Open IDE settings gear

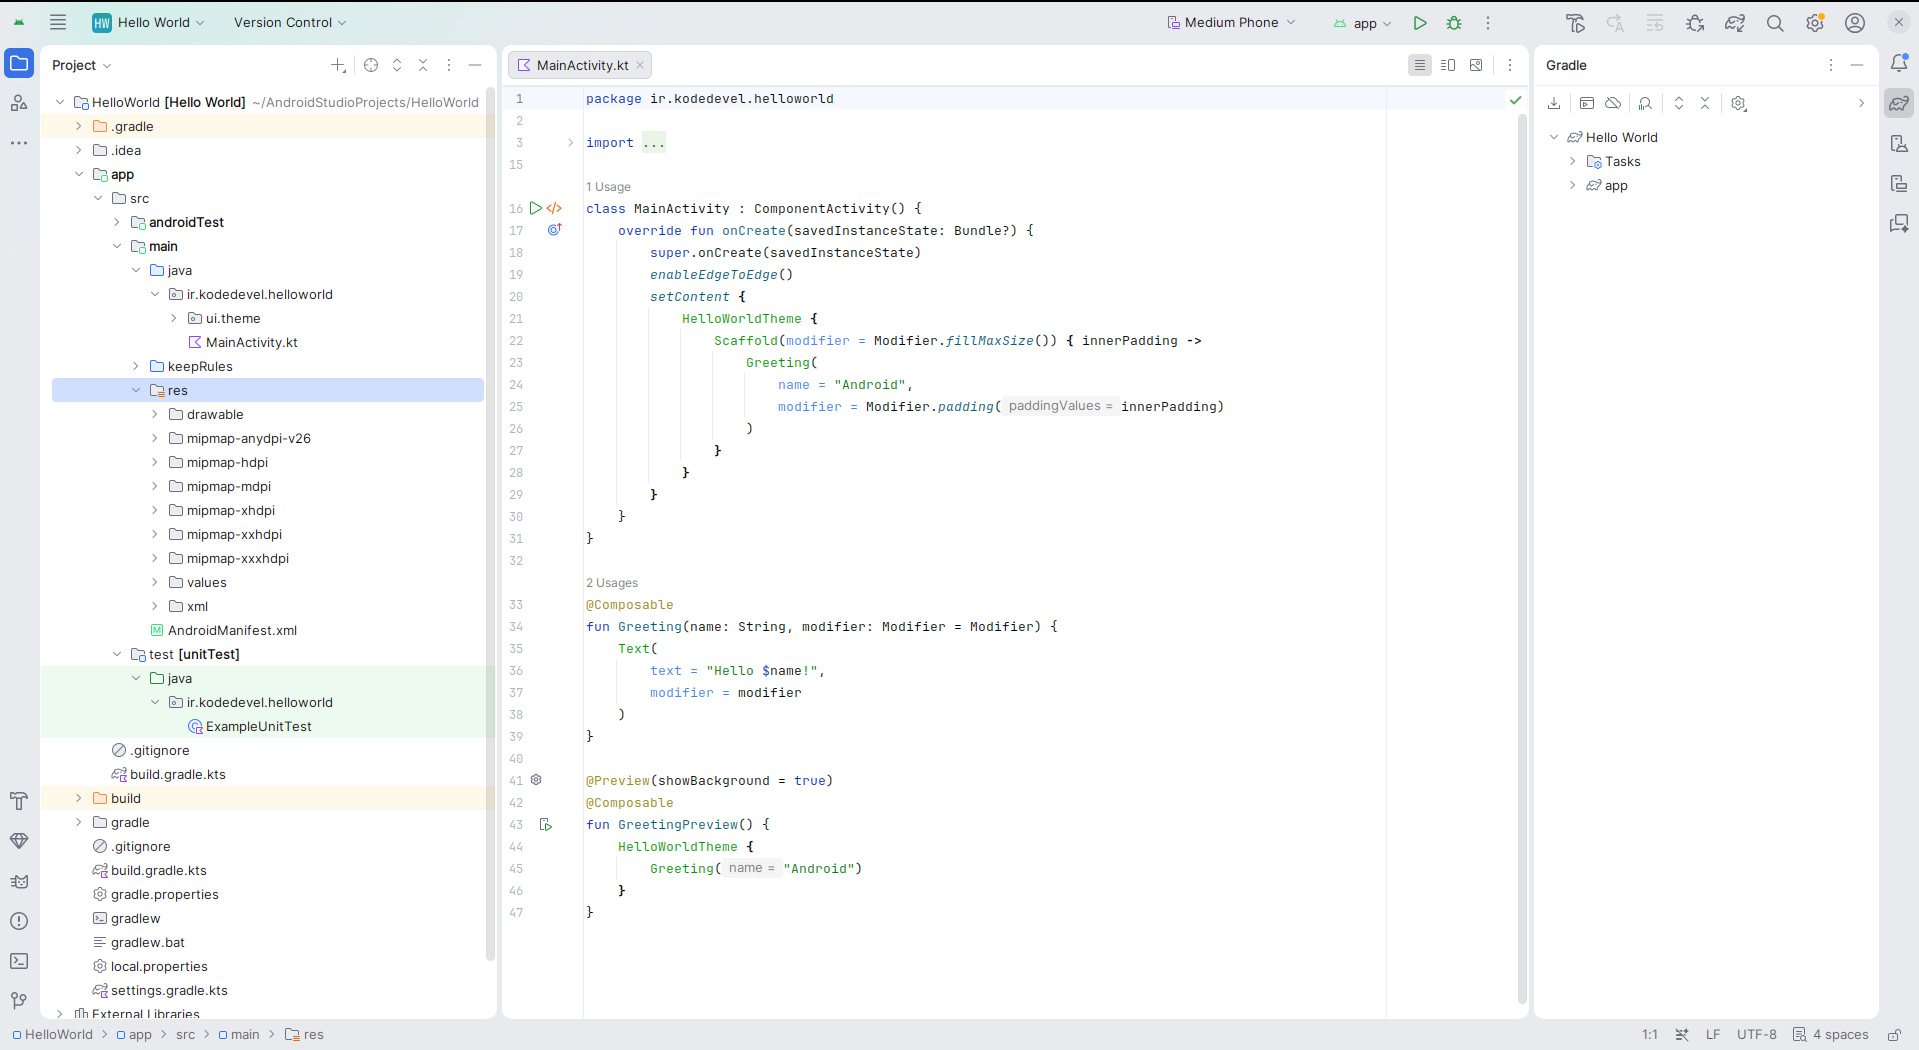[x=1815, y=22]
